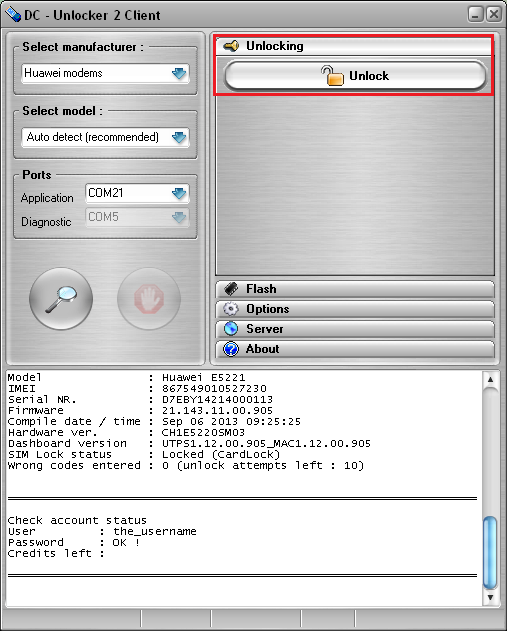Expand the Flash section

355,289
